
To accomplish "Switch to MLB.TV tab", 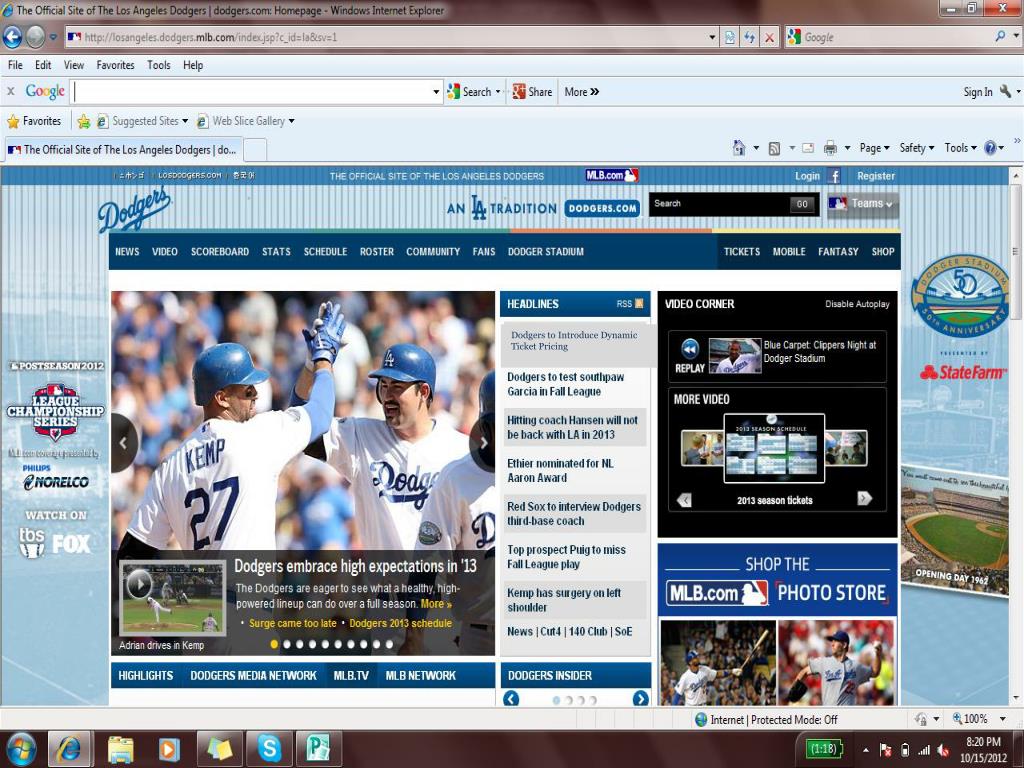I will pyautogui.click(x=351, y=675).
